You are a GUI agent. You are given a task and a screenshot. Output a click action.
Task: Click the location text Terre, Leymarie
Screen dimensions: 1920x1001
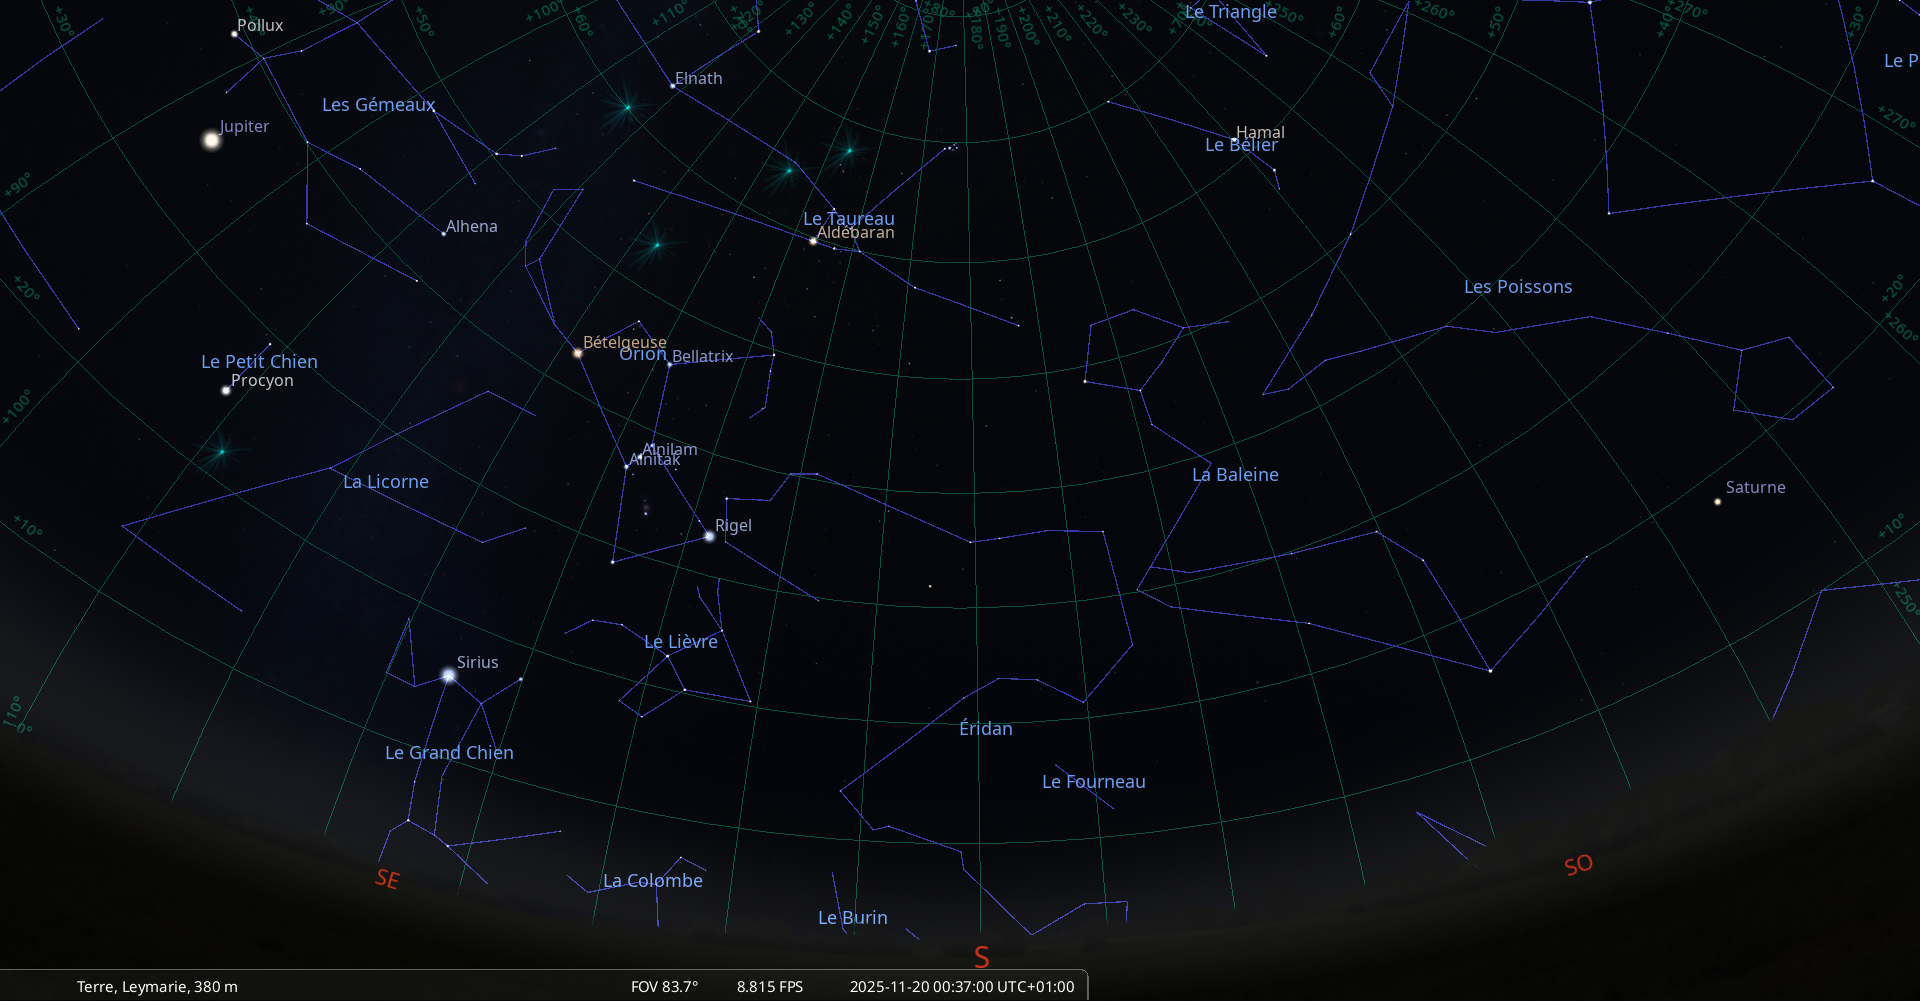click(157, 987)
